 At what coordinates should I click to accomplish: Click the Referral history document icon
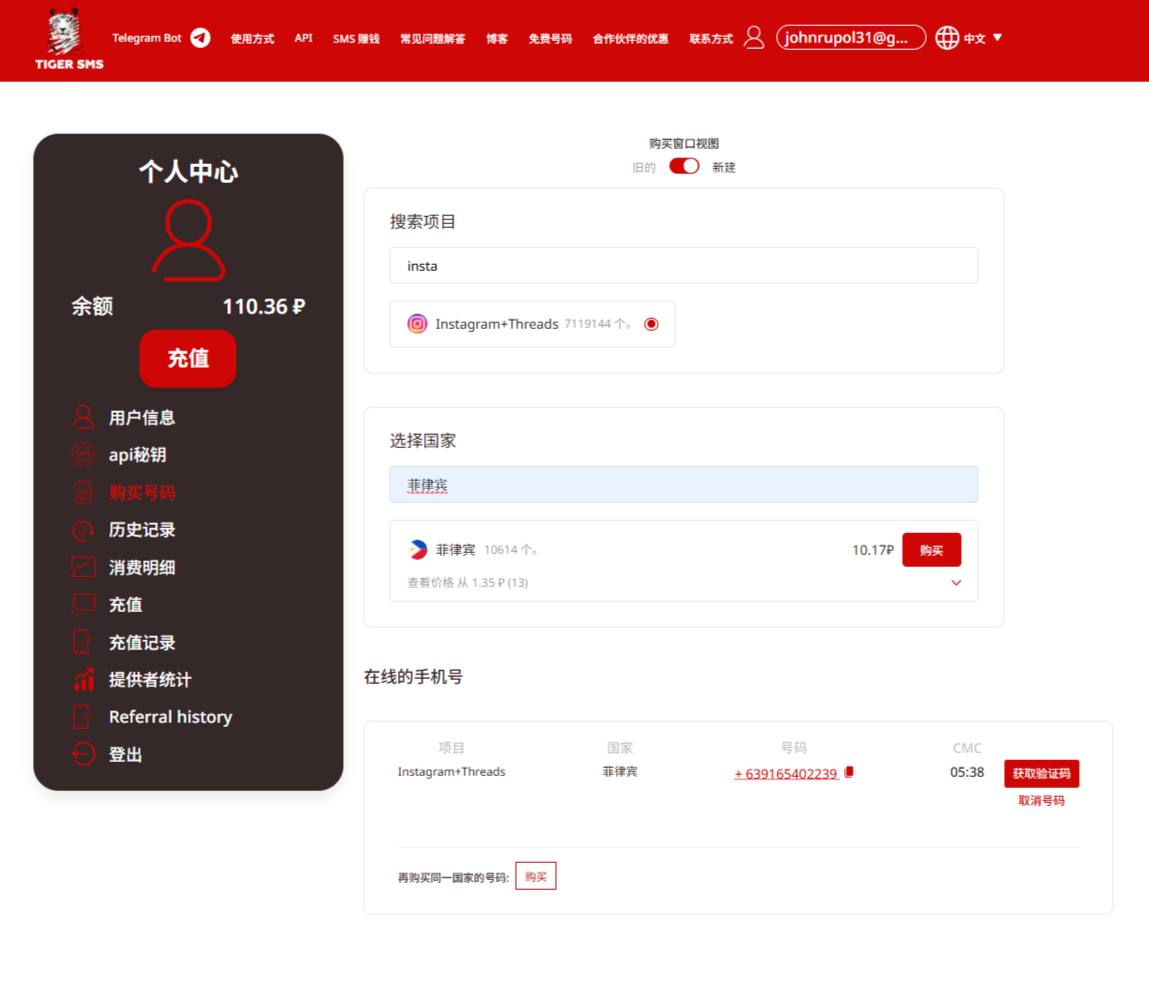click(83, 716)
